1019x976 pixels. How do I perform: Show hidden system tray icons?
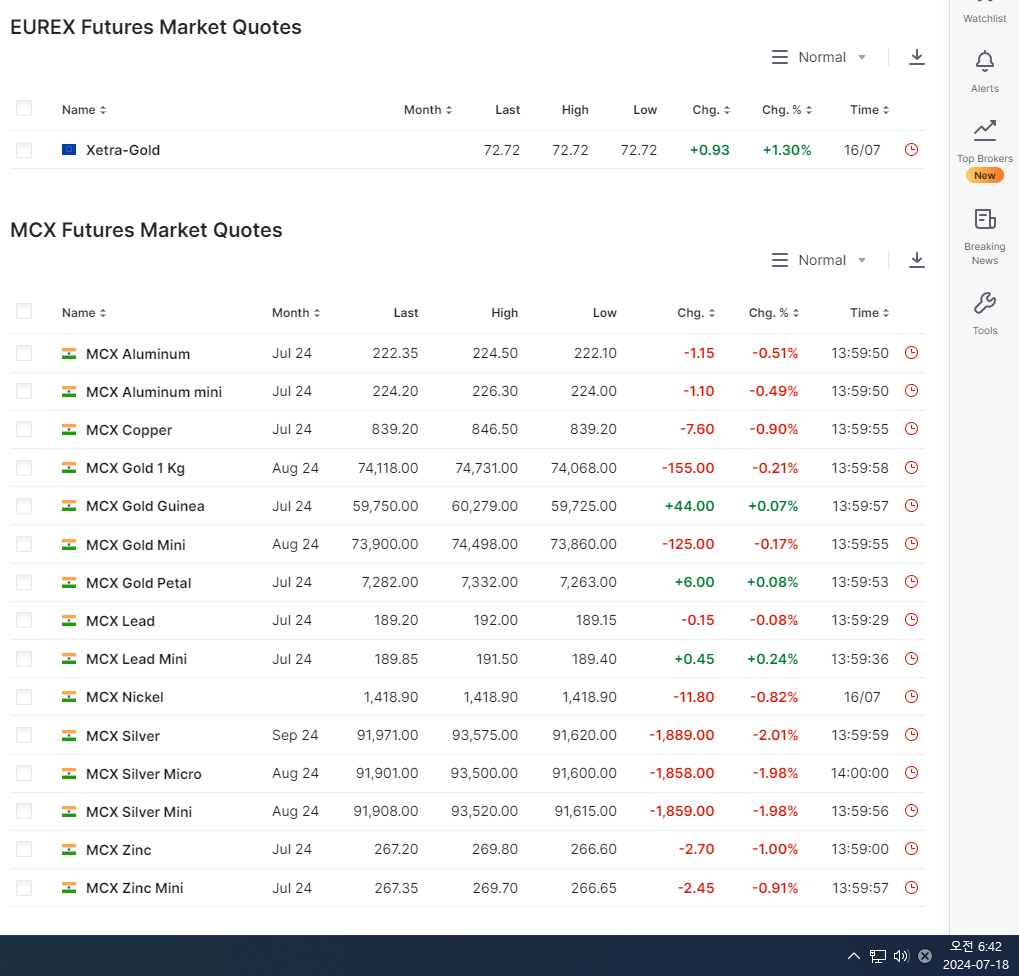[x=854, y=956]
